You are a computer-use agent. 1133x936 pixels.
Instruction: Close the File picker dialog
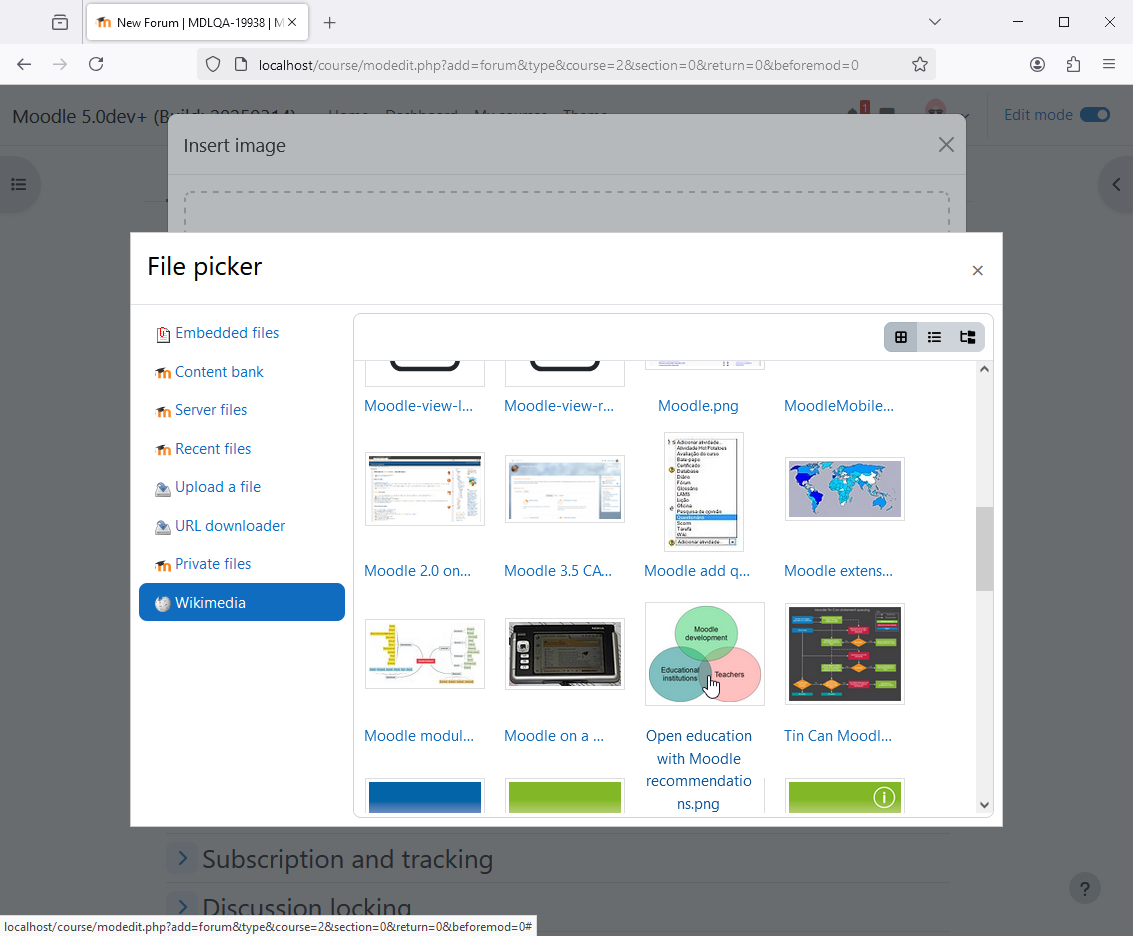pos(978,270)
